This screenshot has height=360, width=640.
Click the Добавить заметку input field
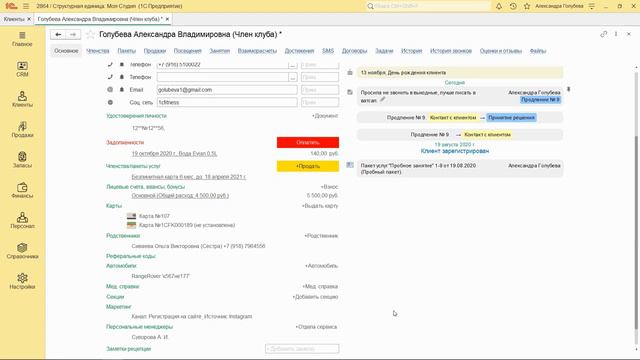coord(302,349)
